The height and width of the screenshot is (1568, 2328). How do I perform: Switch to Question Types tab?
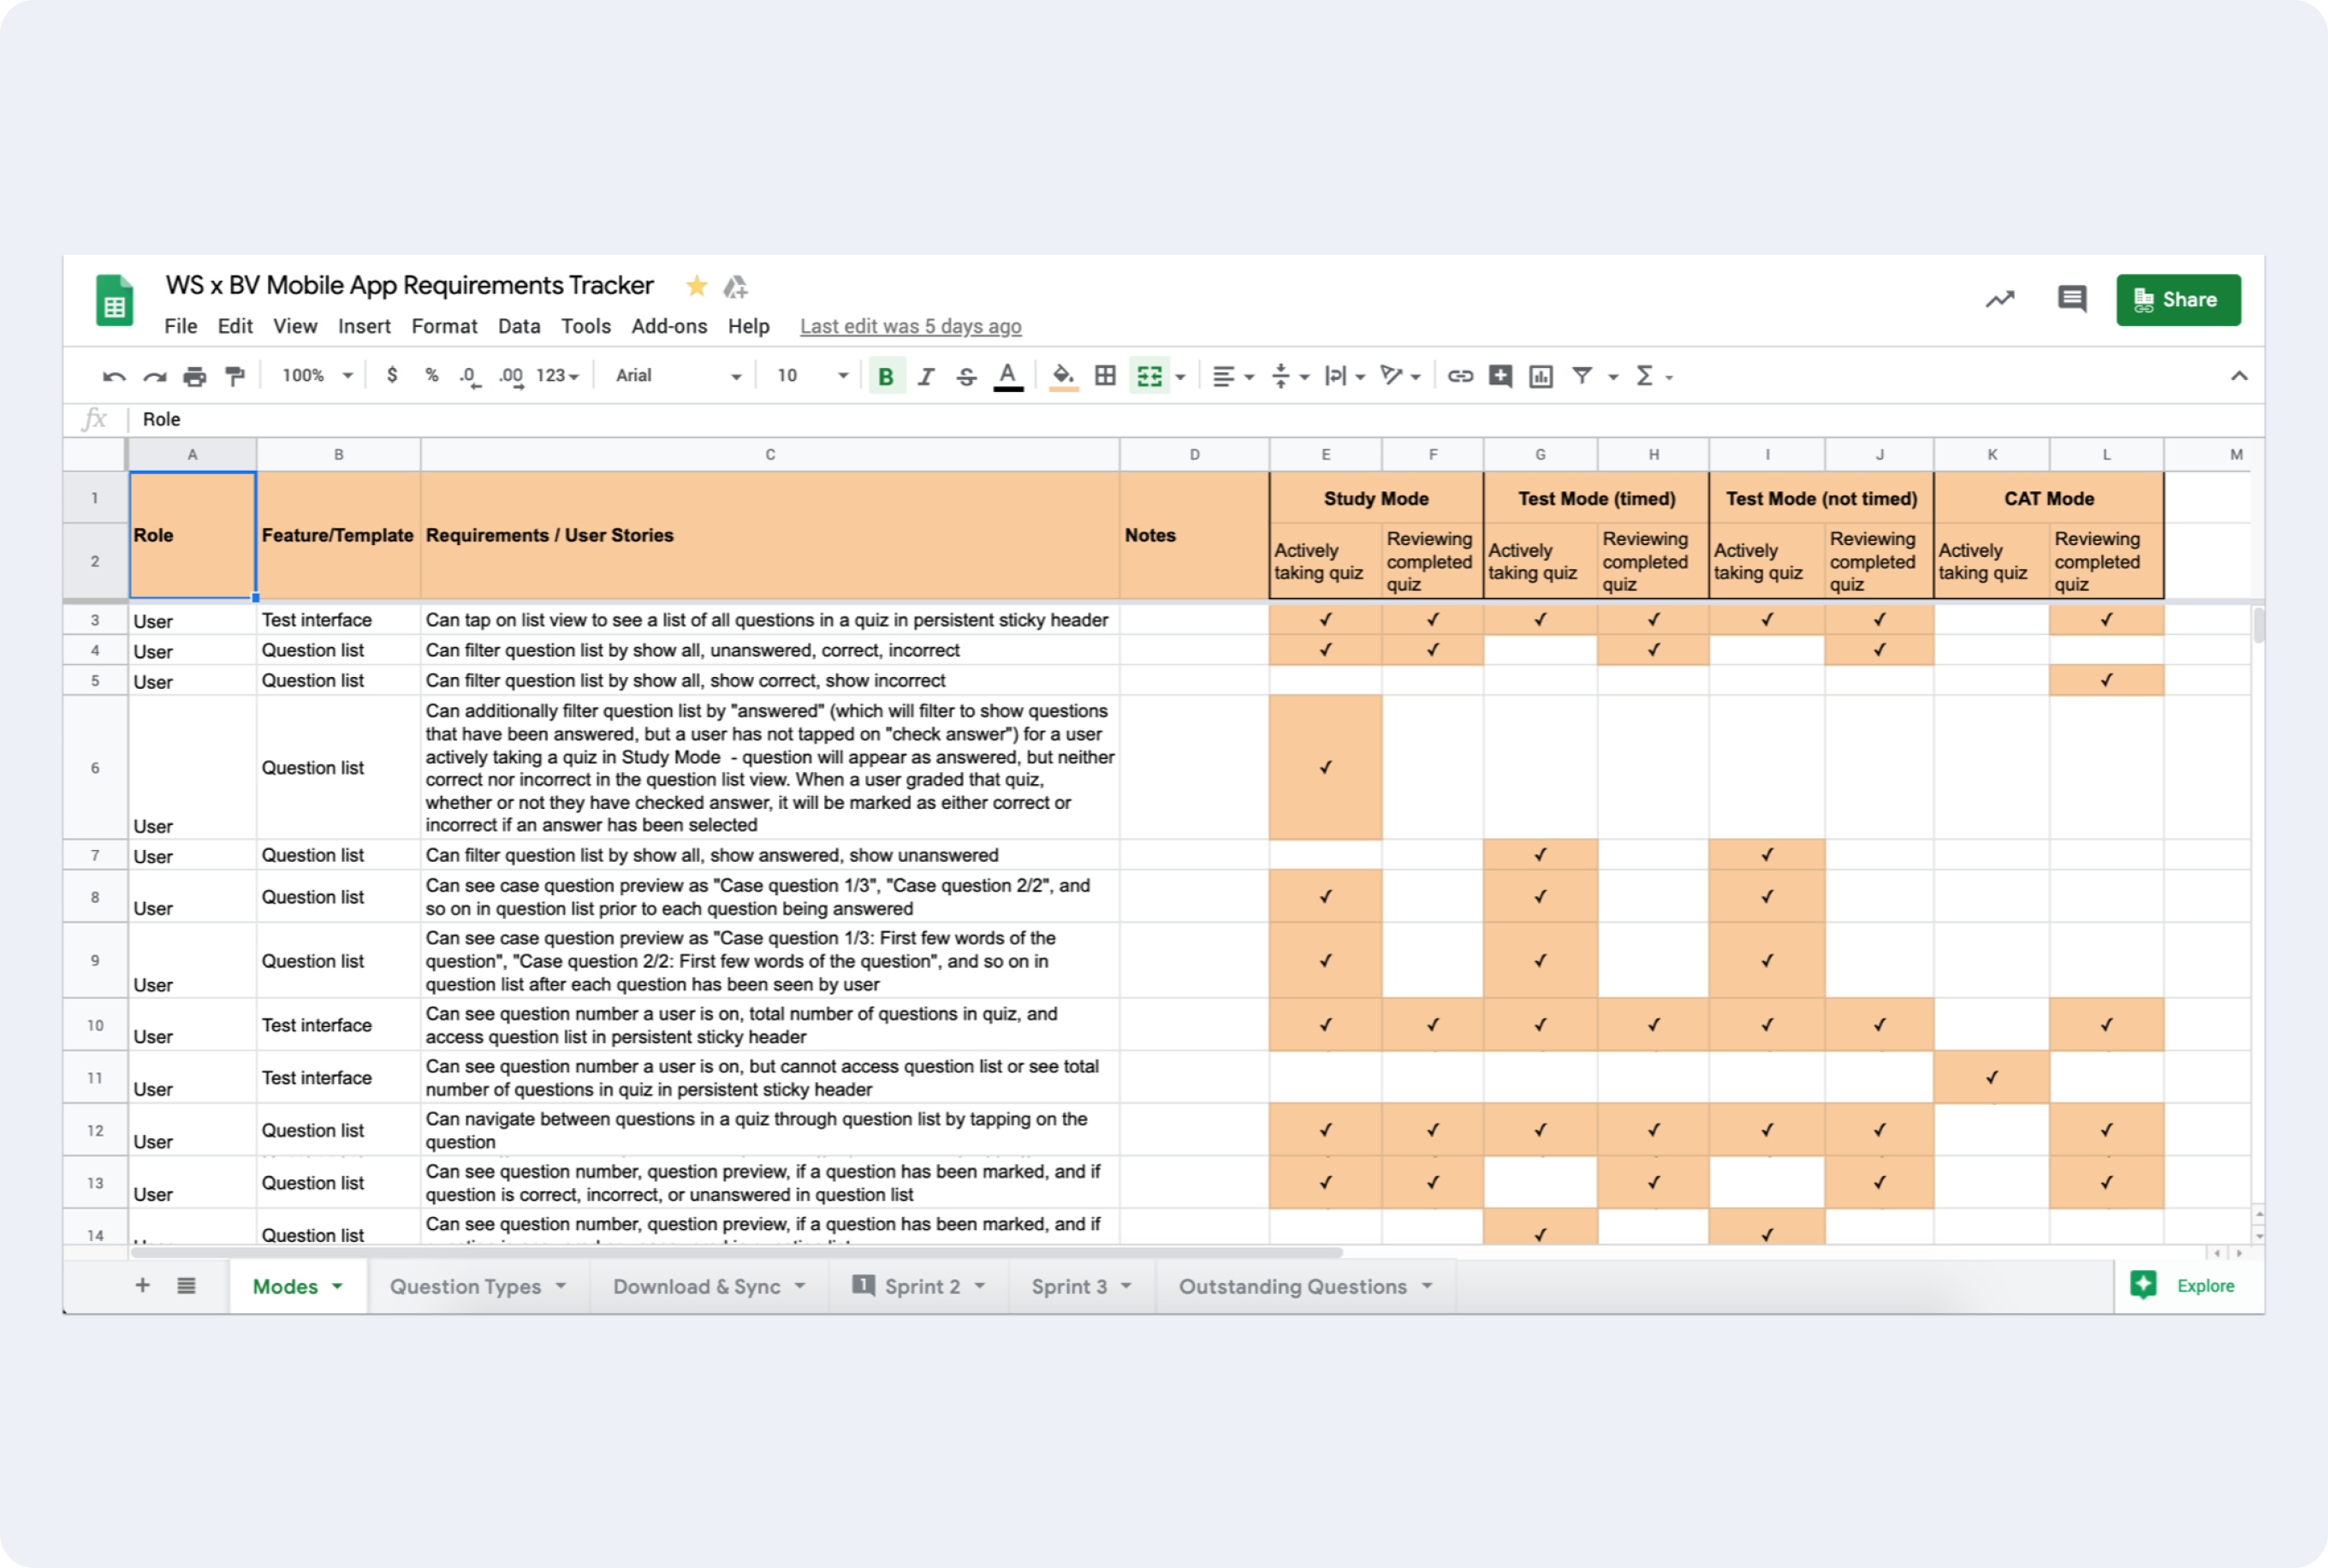tap(465, 1286)
